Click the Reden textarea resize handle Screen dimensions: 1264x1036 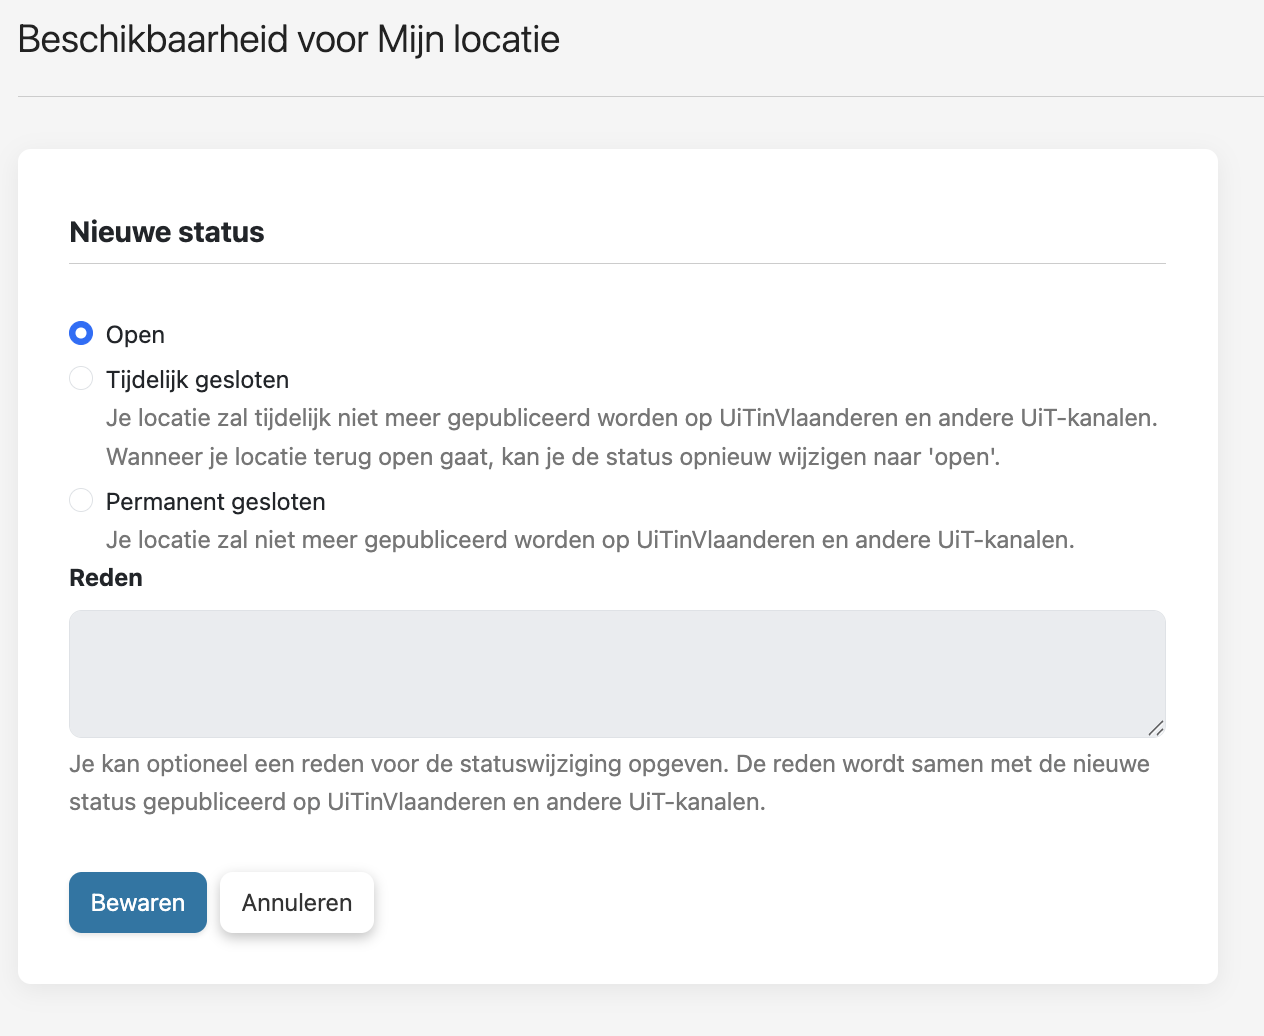[1155, 728]
